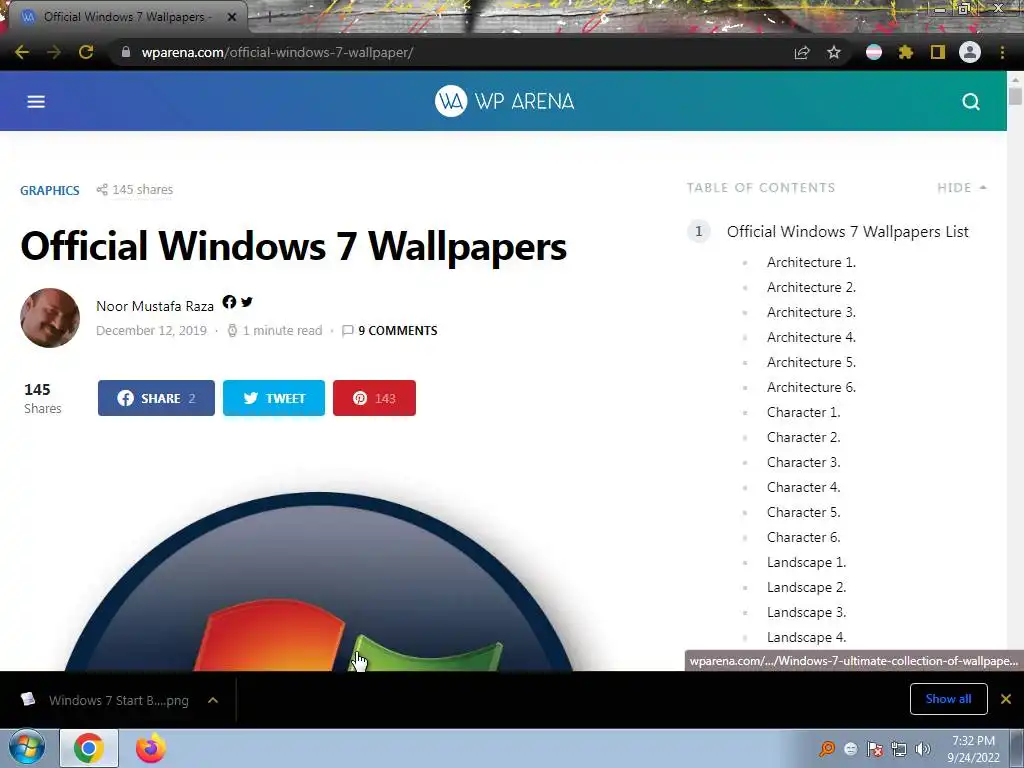Jump to Character 2 section
Viewport: 1024px width, 768px height.
click(x=803, y=437)
